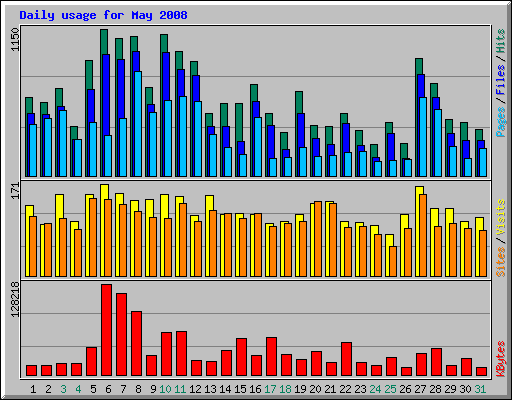Viewport: 512px width, 400px height.
Task: Click the orange Visits bar for day 25
Action: (x=393, y=261)
